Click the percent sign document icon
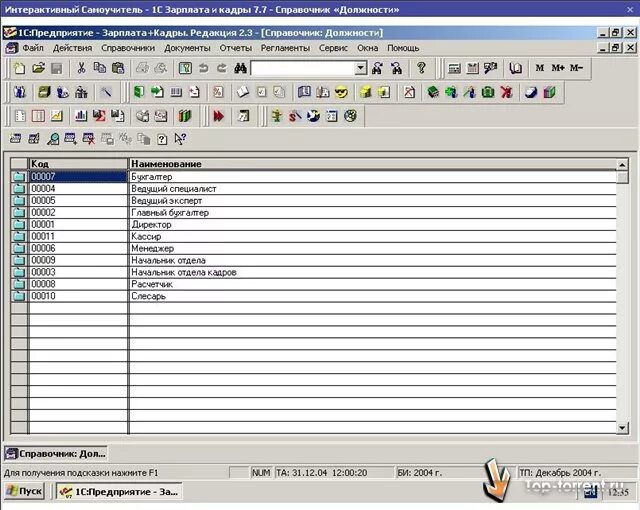The width and height of the screenshot is (640, 510). [x=218, y=92]
